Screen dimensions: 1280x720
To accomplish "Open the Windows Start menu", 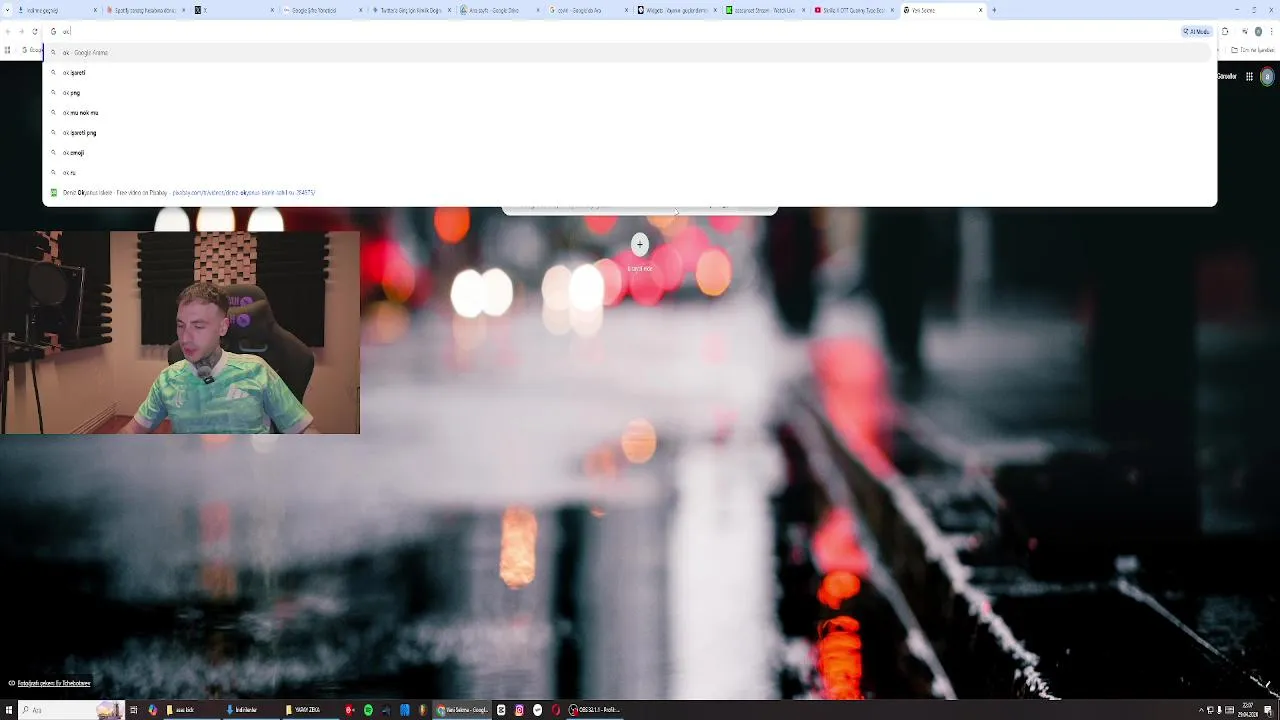I will [9, 710].
